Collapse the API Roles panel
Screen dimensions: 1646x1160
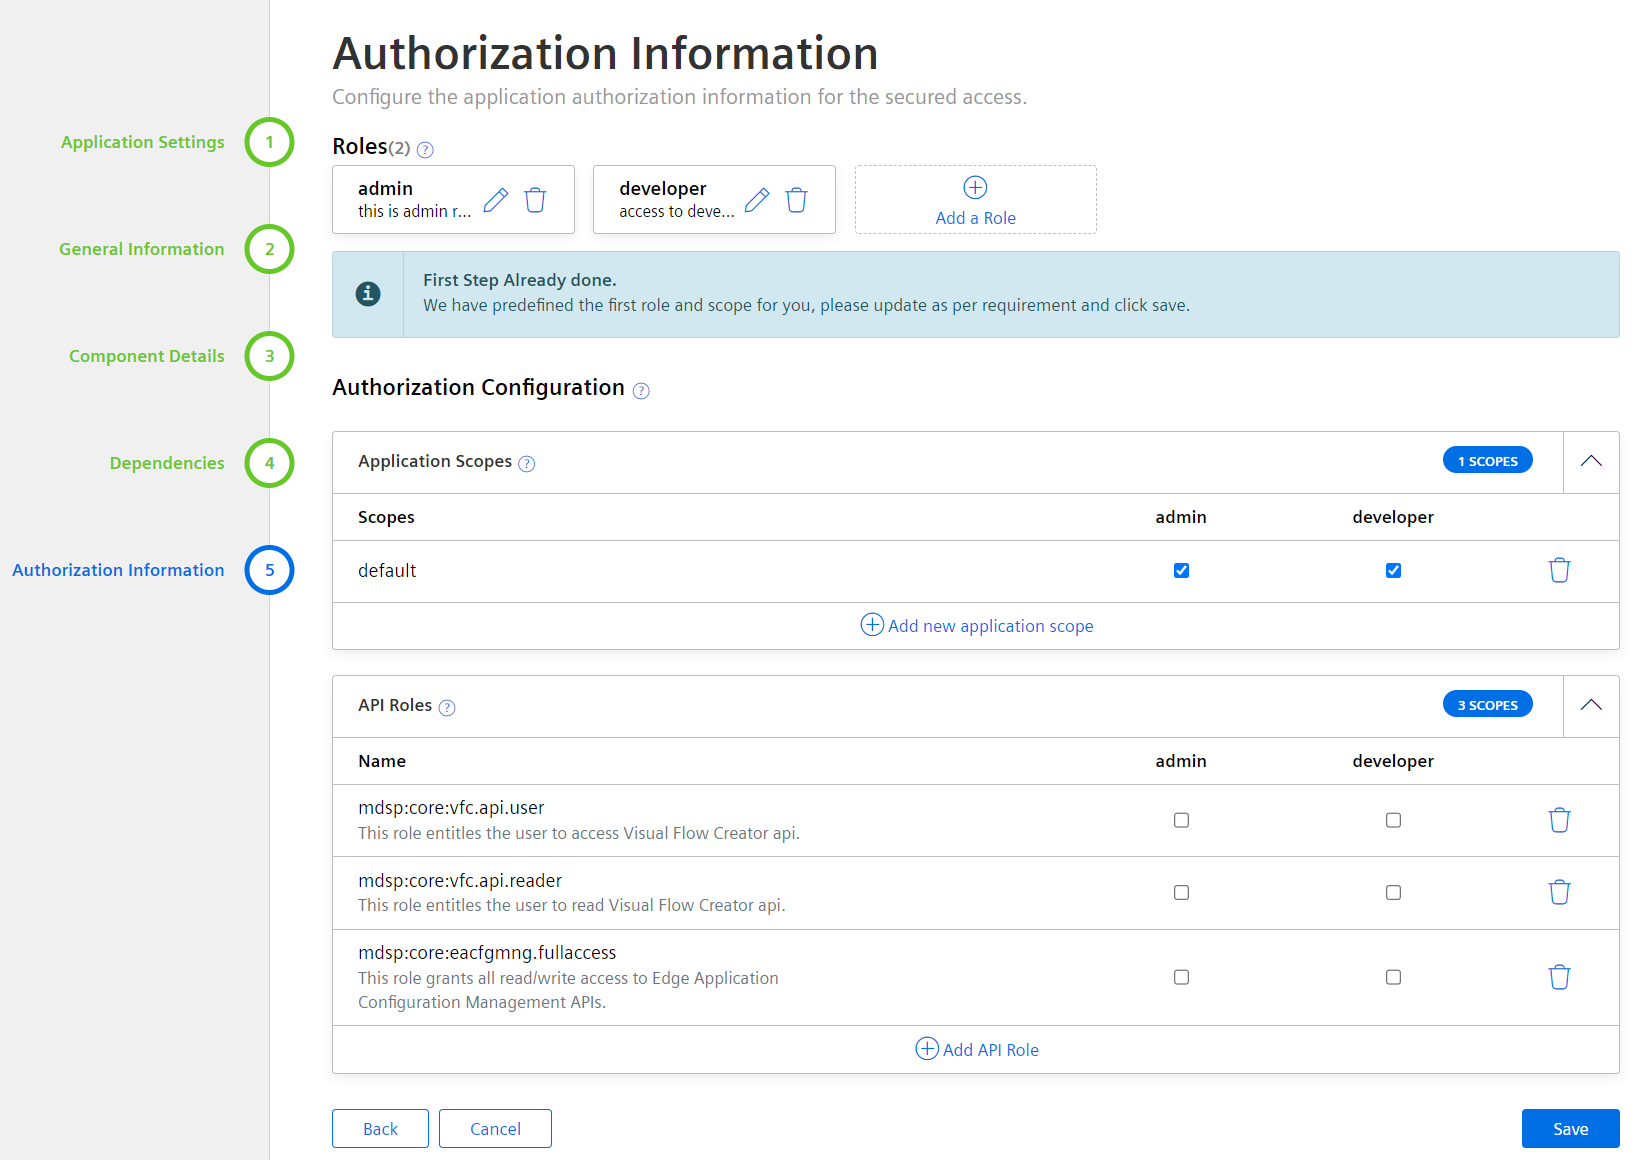tap(1591, 706)
